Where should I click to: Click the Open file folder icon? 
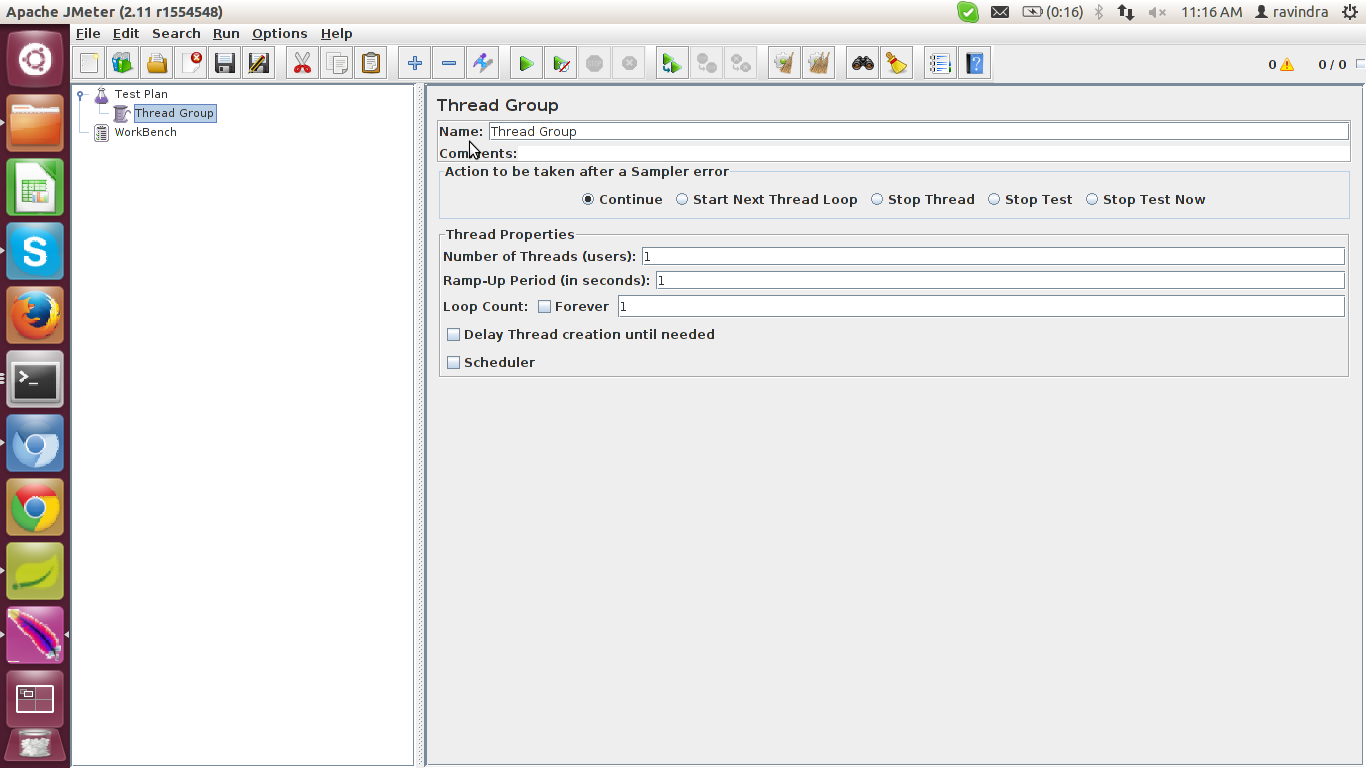pos(157,64)
